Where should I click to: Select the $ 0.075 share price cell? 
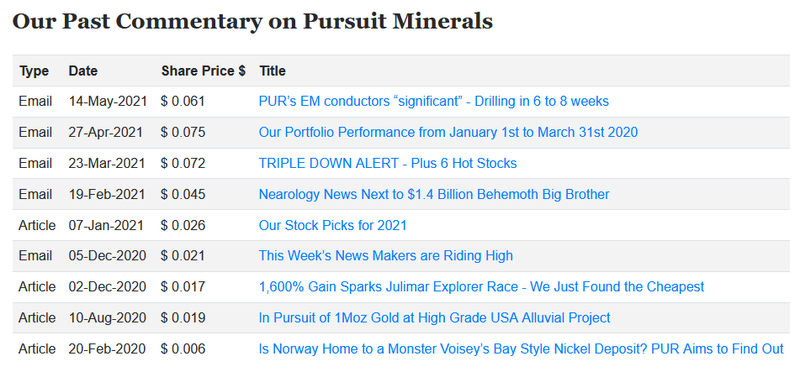click(x=183, y=132)
